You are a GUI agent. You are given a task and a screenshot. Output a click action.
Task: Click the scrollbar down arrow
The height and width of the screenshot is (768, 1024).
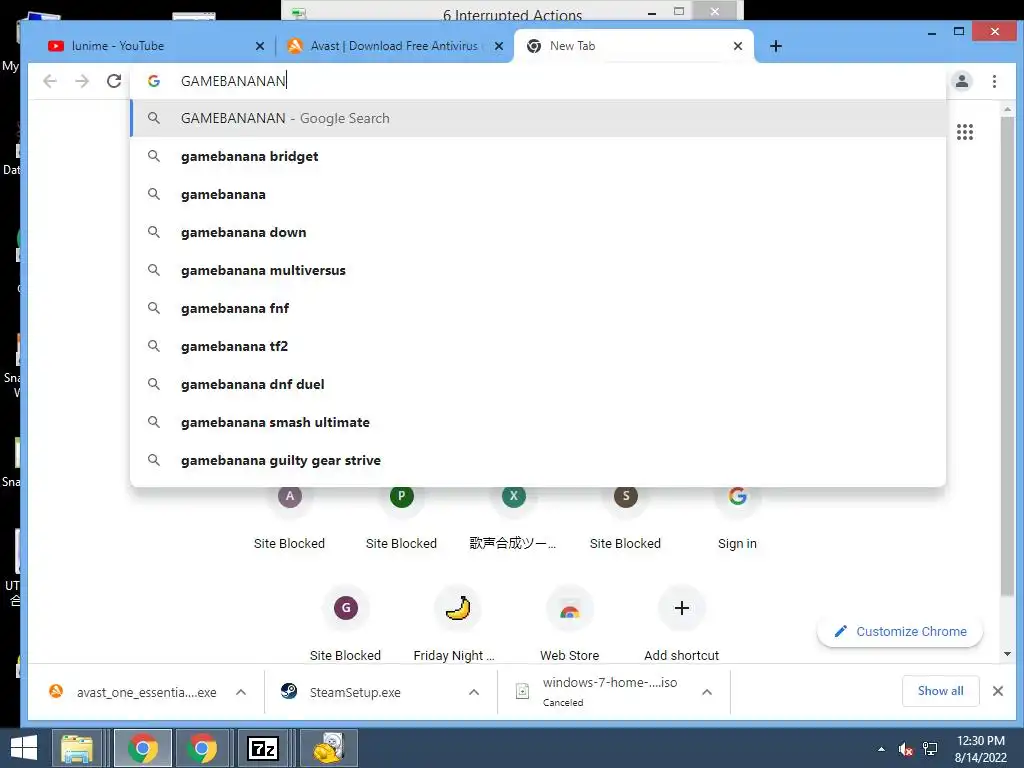pyautogui.click(x=1007, y=654)
